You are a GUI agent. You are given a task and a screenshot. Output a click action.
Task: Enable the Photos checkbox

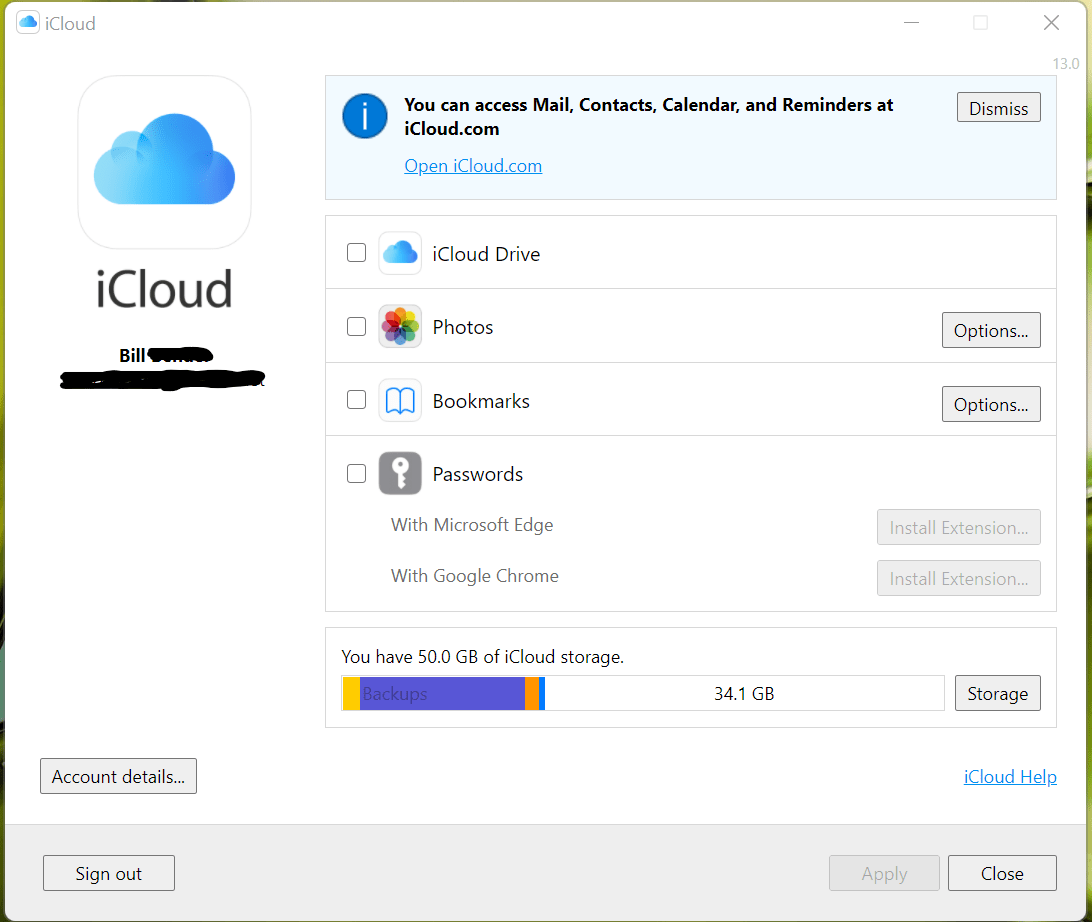356,327
